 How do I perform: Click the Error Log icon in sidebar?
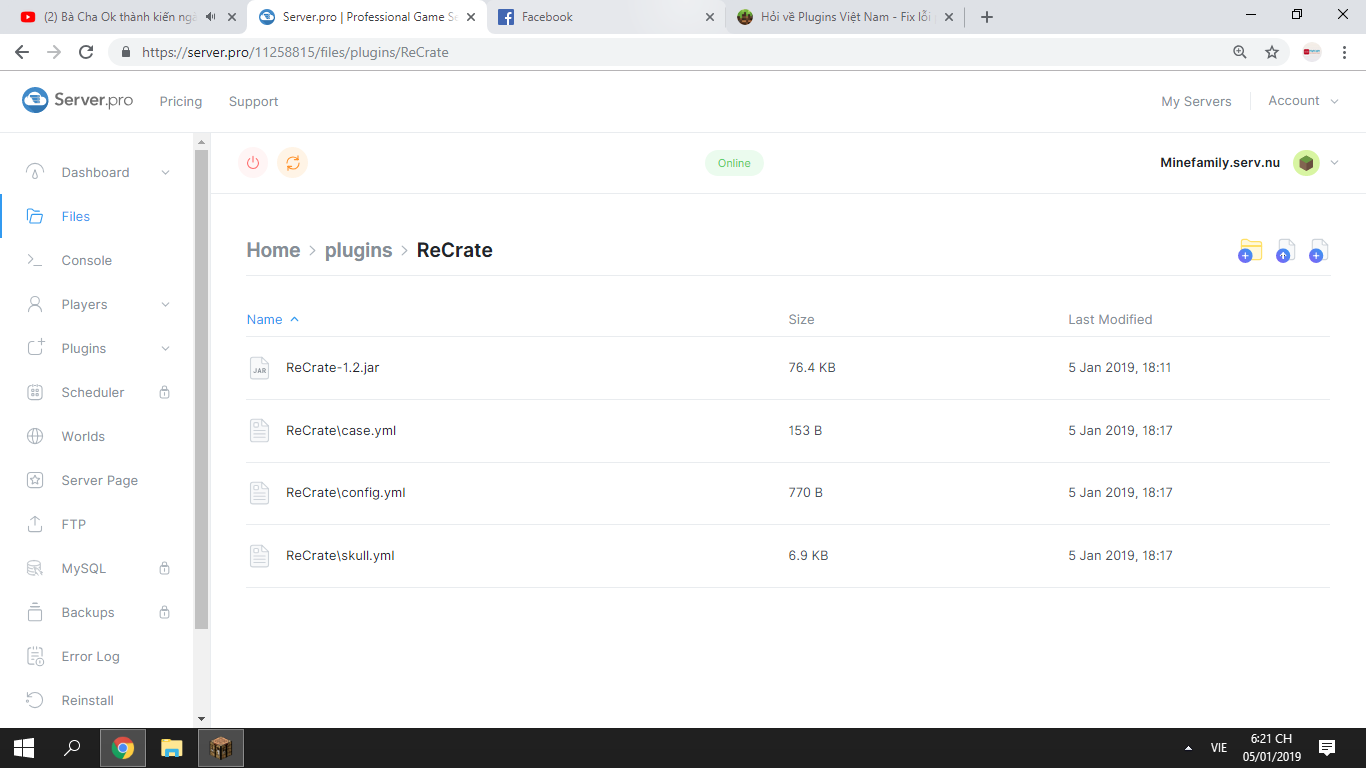coord(35,656)
